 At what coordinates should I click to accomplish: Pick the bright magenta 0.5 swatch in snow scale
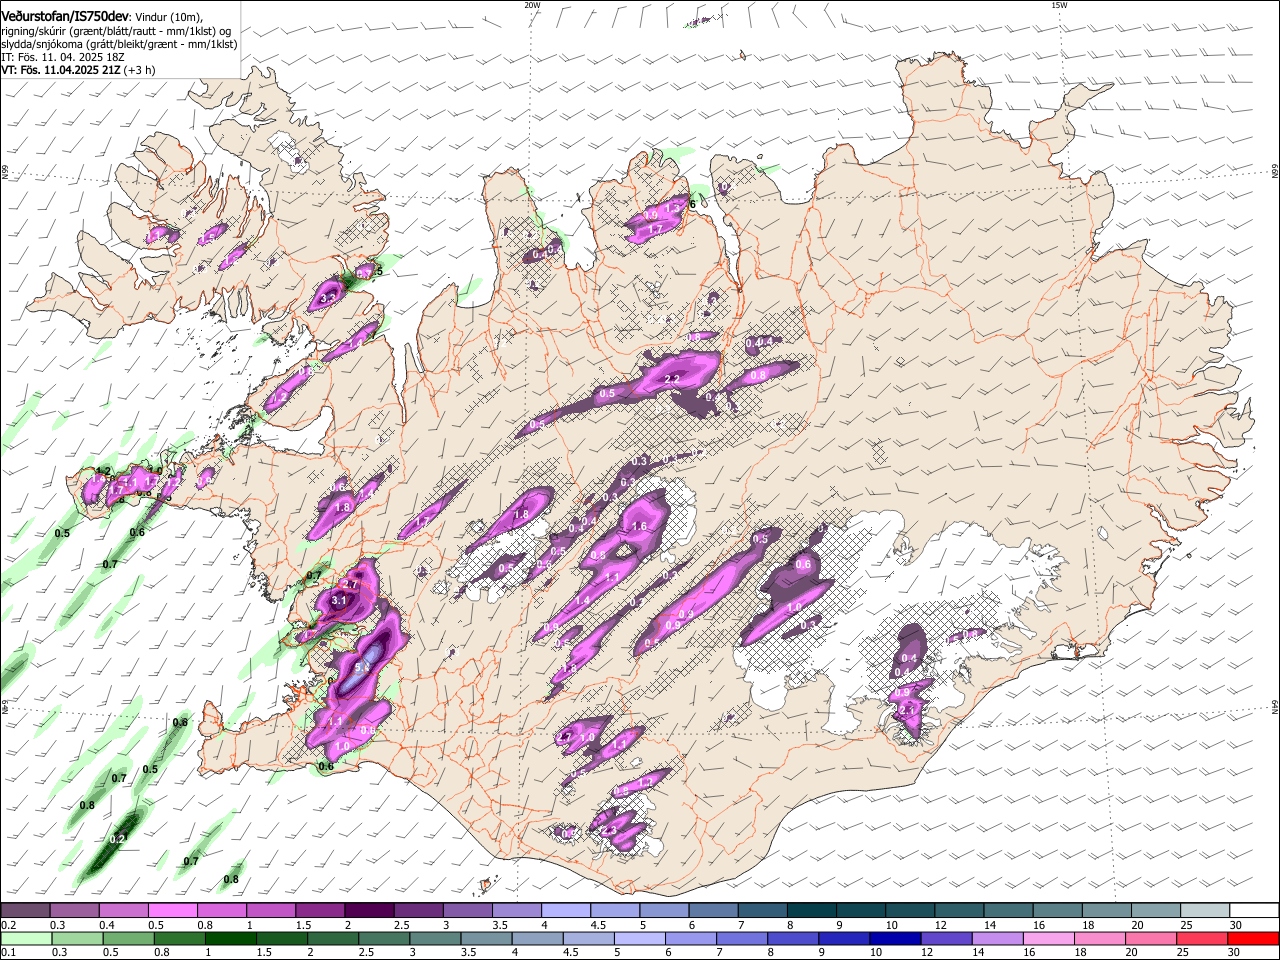(x=172, y=911)
